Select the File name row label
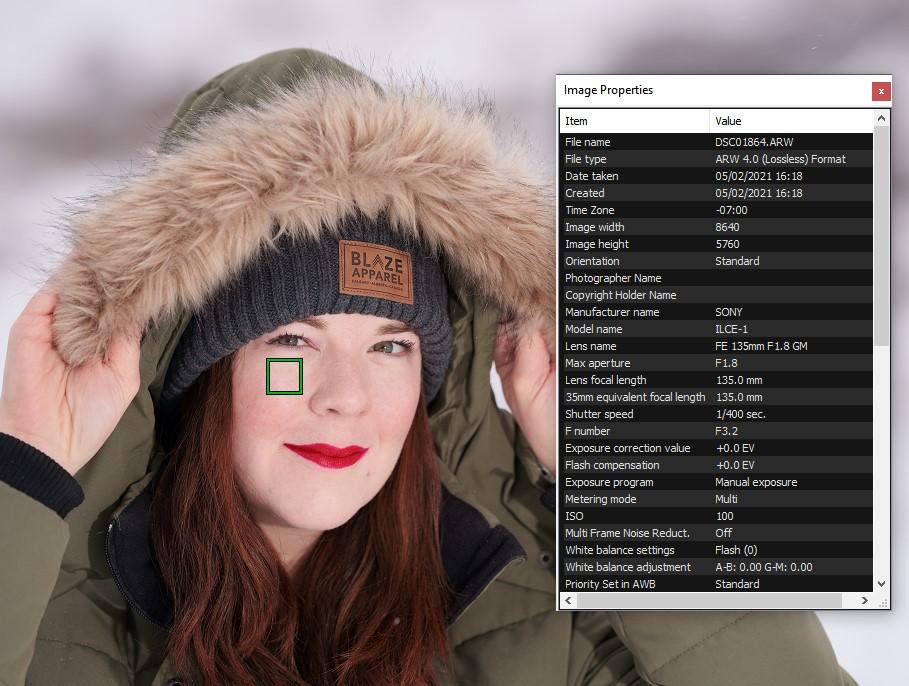 (587, 142)
